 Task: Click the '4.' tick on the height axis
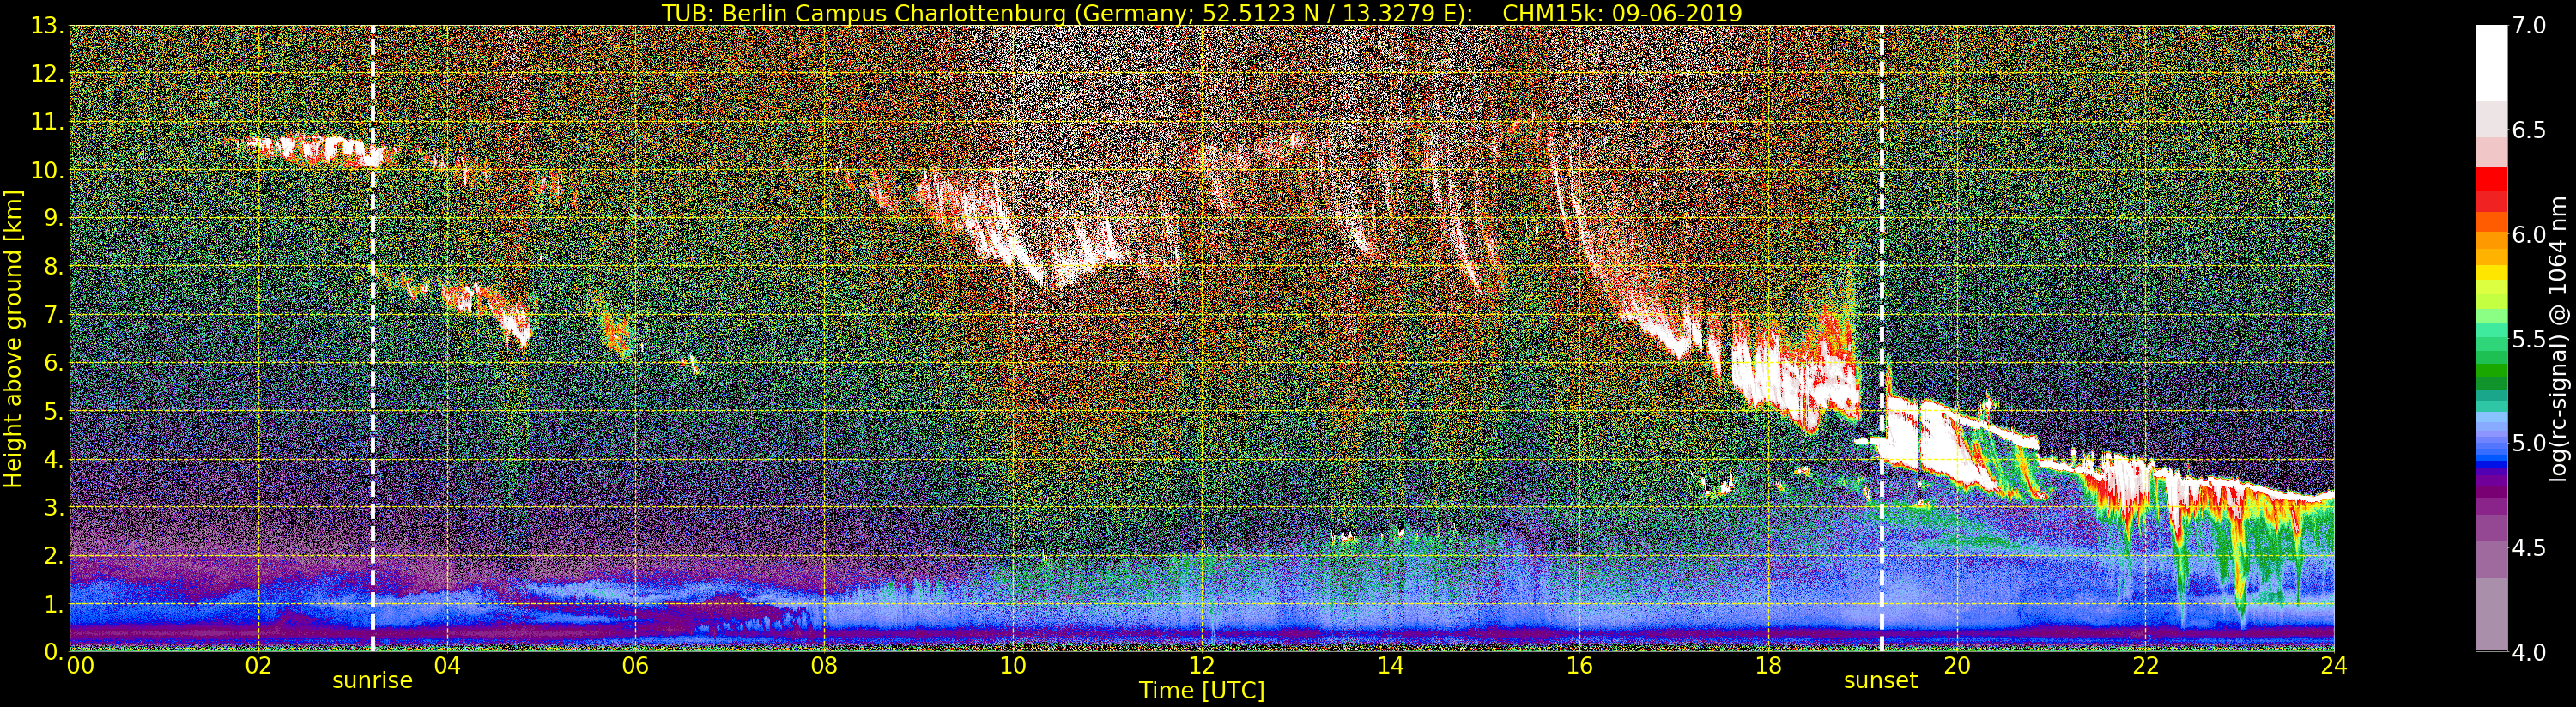pos(52,459)
